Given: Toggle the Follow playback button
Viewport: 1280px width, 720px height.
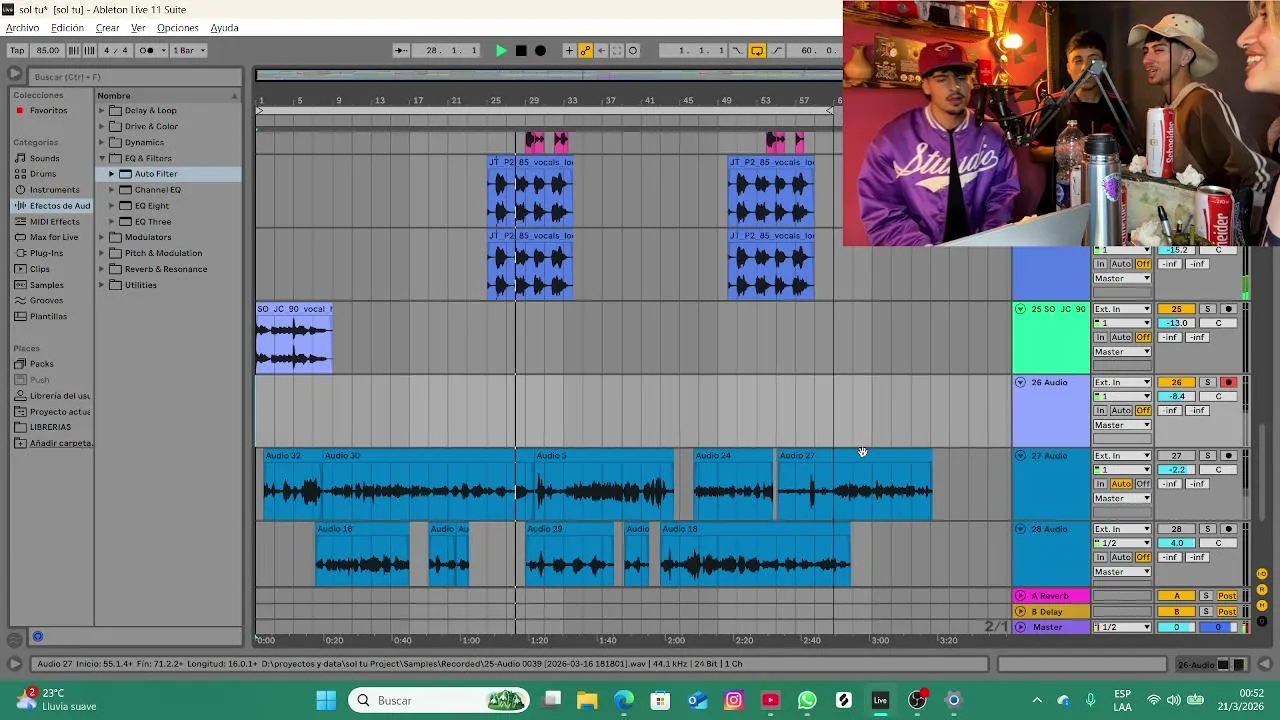Looking at the screenshot, I should pos(400,50).
